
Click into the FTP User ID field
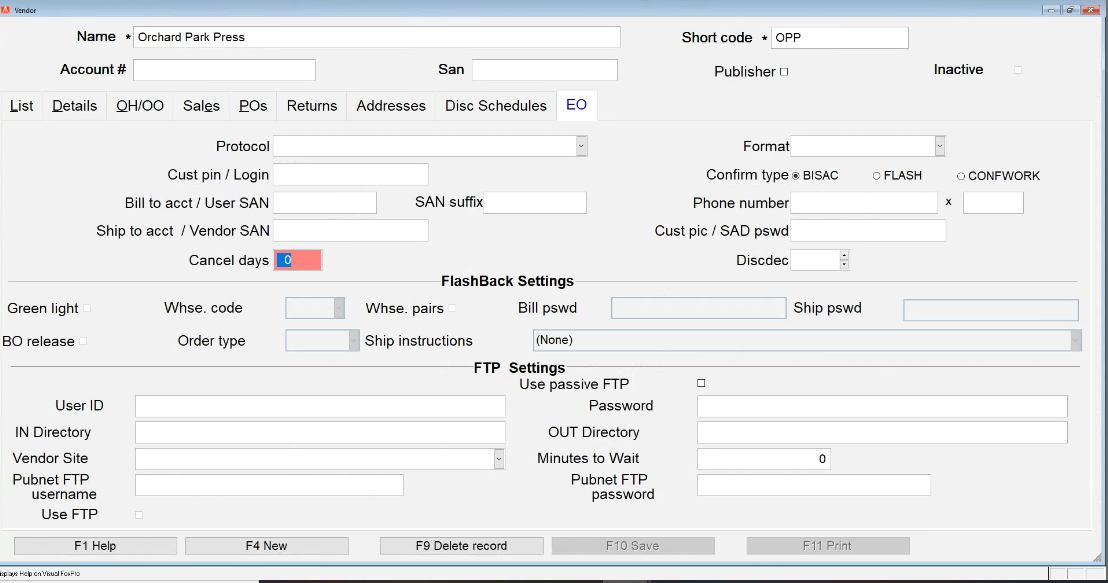[x=320, y=406]
